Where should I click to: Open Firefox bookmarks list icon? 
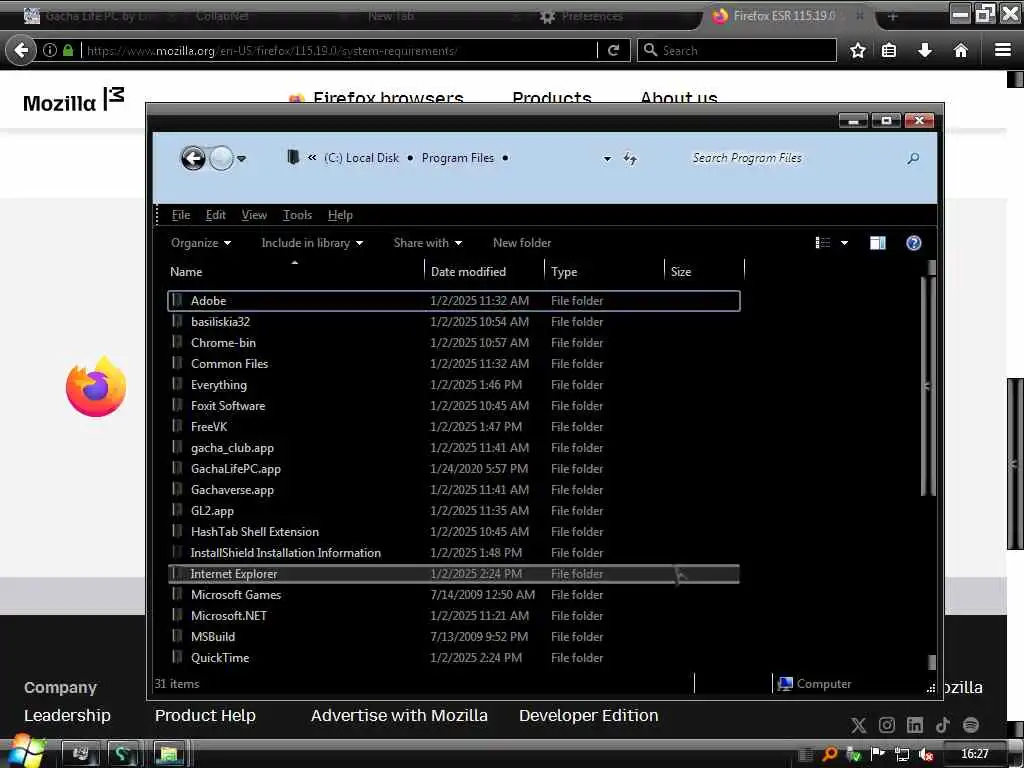889,50
